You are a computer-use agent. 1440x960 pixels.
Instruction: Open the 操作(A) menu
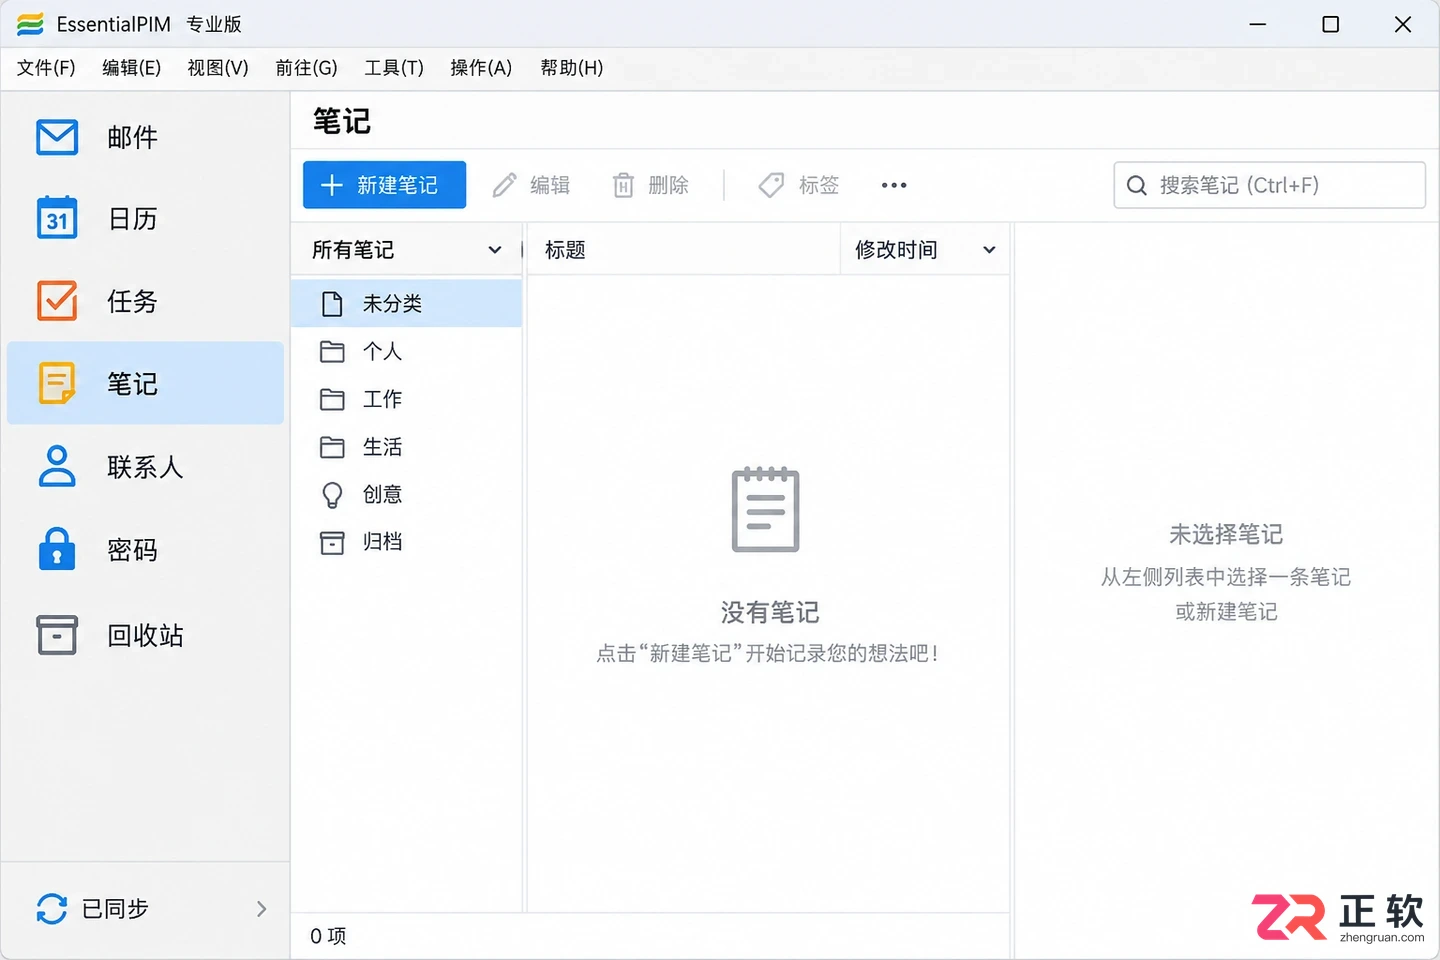pyautogui.click(x=481, y=68)
